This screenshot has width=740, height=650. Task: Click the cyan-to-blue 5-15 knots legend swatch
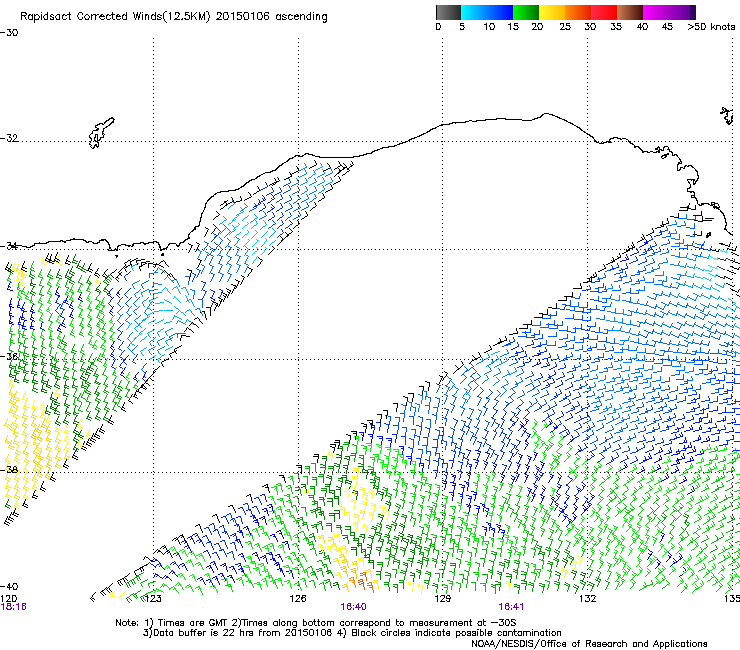[487, 12]
